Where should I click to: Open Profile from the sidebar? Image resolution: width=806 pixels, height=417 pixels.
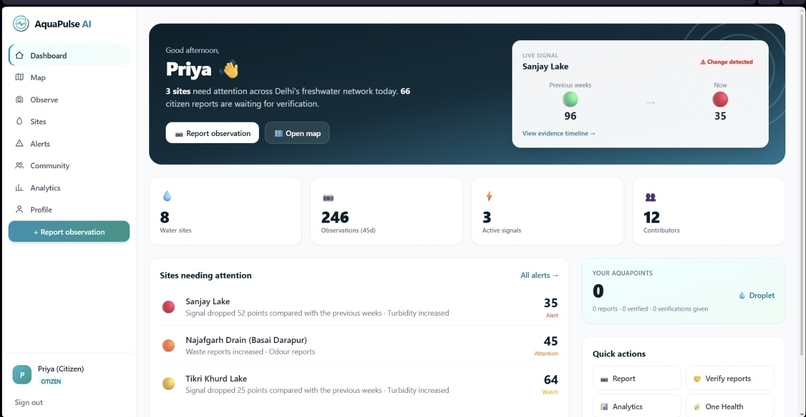pyautogui.click(x=69, y=210)
